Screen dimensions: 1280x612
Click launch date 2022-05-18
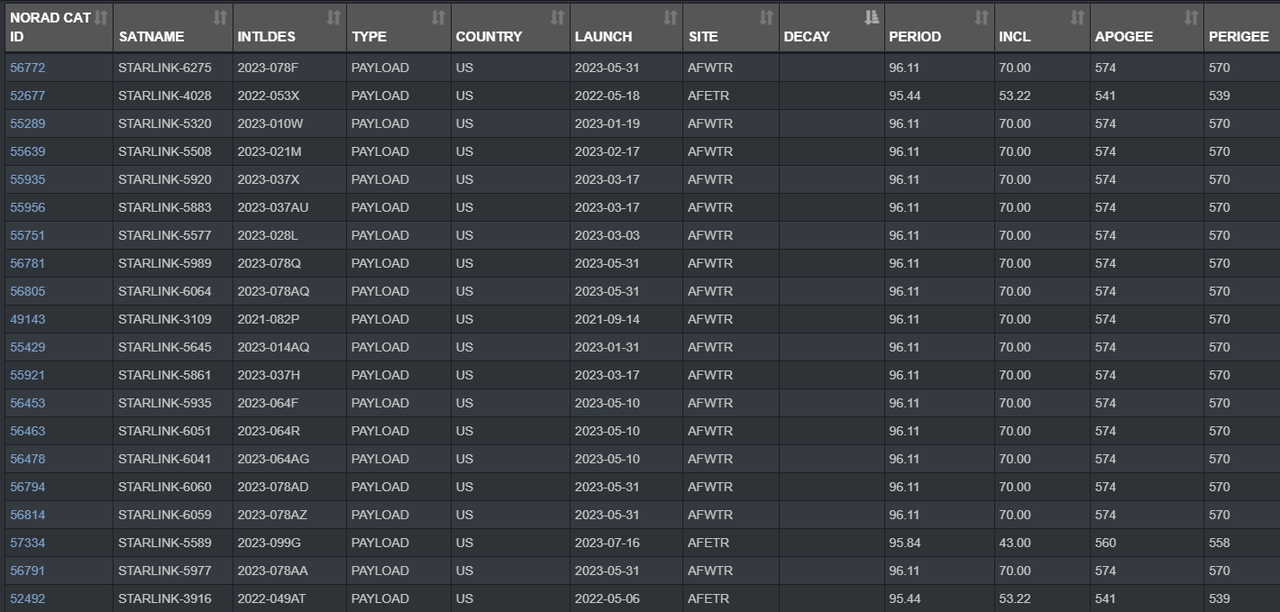coord(607,96)
